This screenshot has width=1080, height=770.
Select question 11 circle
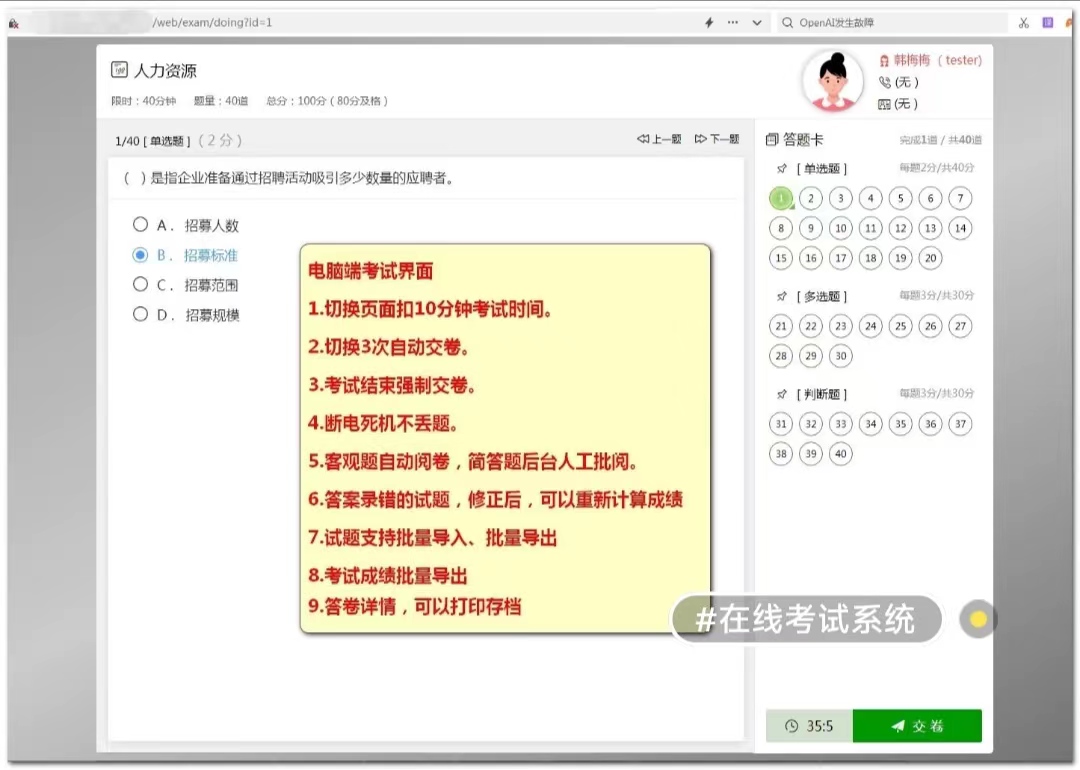(x=871, y=228)
